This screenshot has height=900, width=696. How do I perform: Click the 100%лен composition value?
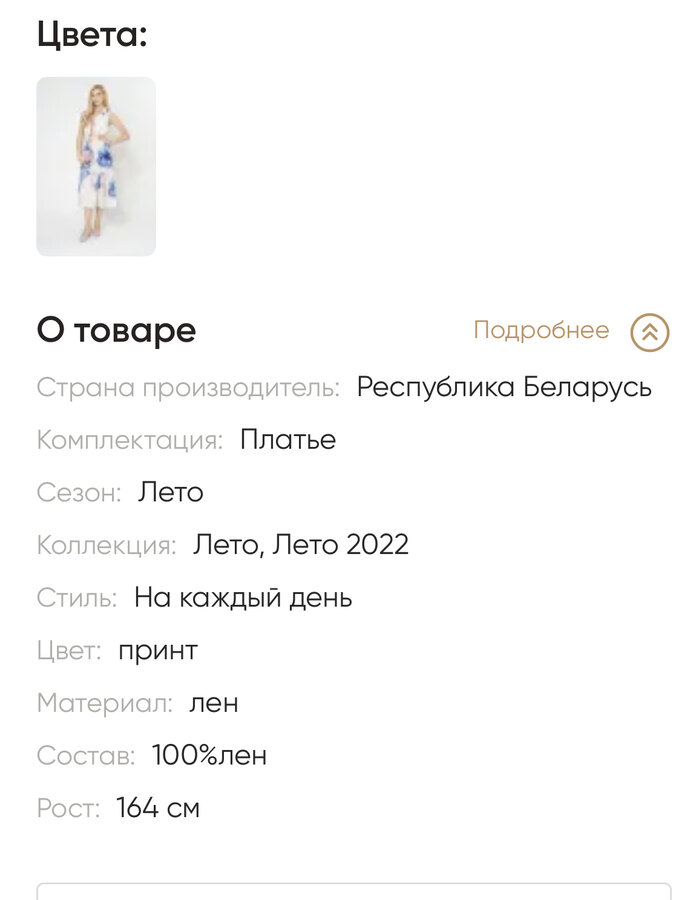tap(209, 755)
